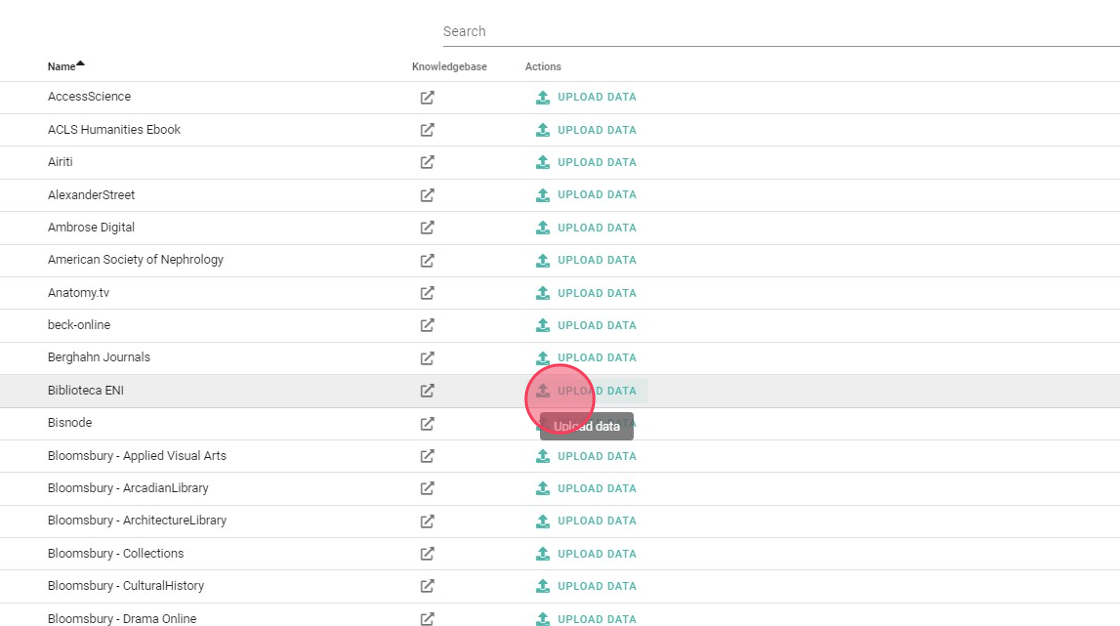
Task: Select the AccessScience row name
Action: 89,96
